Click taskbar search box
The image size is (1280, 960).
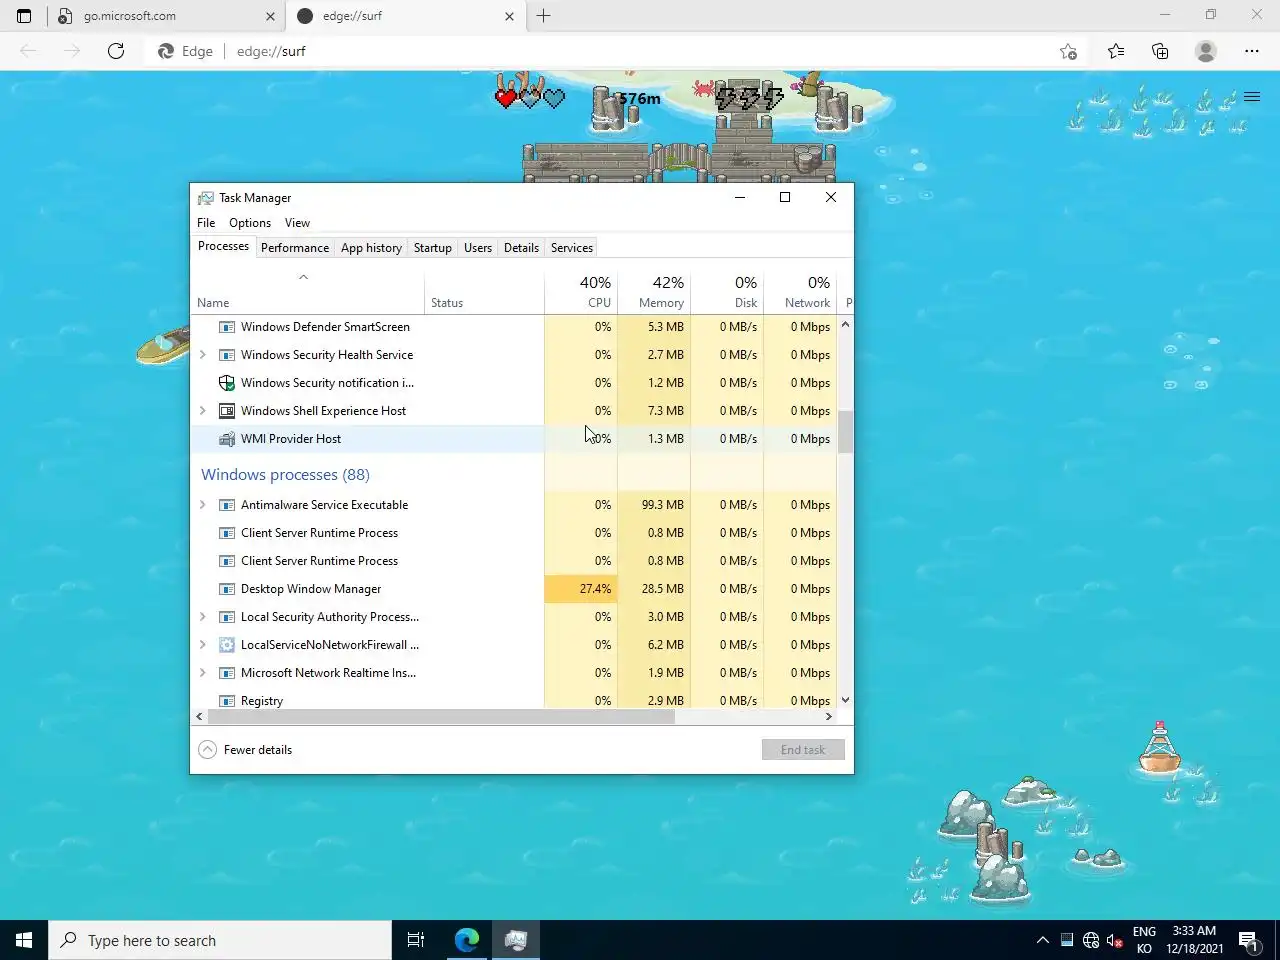[x=220, y=940]
